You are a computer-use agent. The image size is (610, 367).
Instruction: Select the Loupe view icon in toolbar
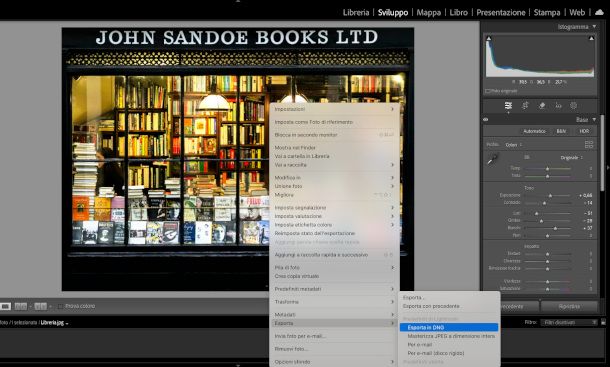(x=5, y=306)
